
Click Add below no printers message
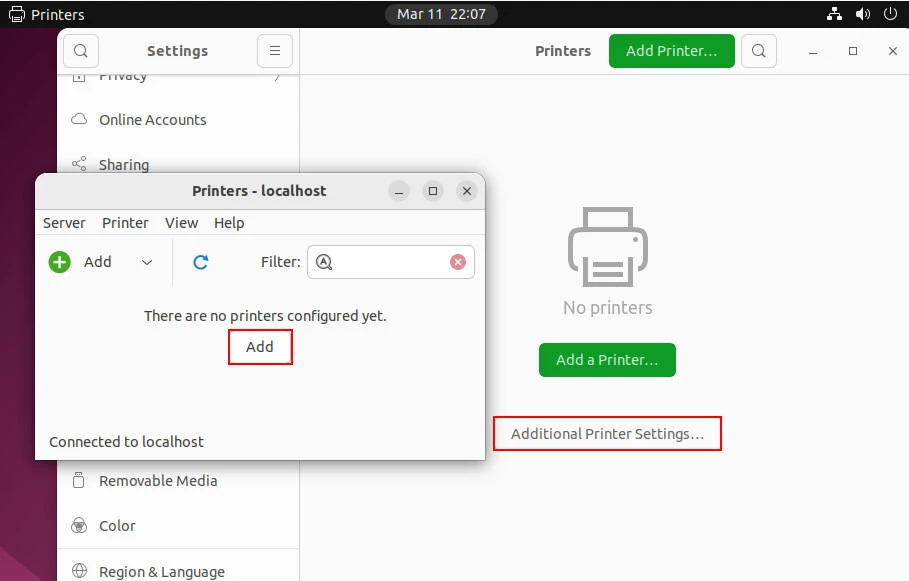tap(260, 347)
